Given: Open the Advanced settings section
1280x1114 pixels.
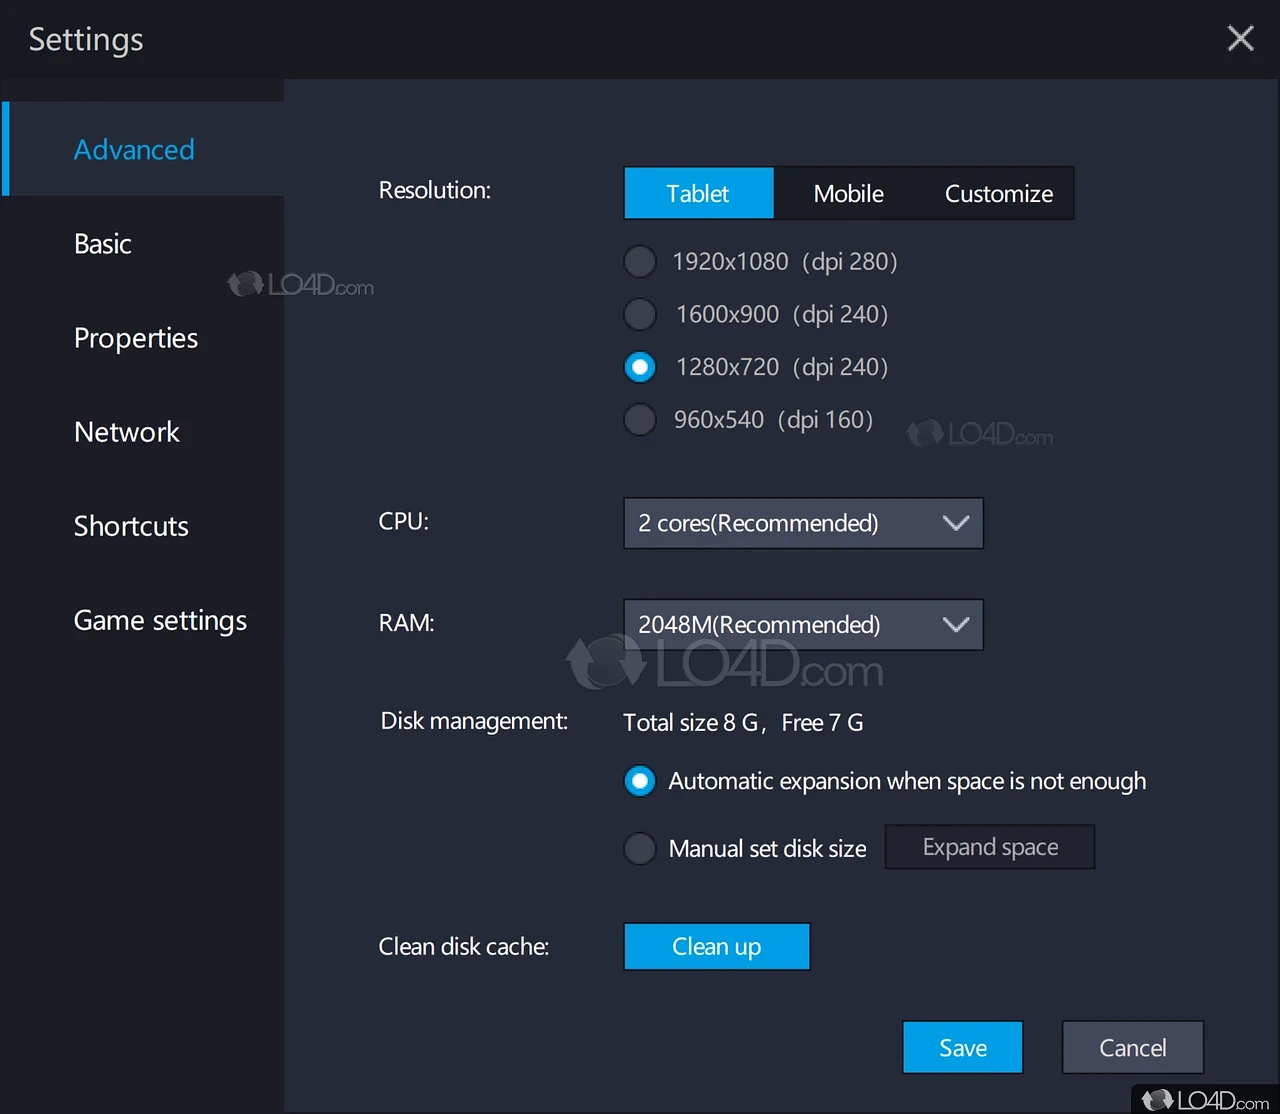Looking at the screenshot, I should click(134, 150).
